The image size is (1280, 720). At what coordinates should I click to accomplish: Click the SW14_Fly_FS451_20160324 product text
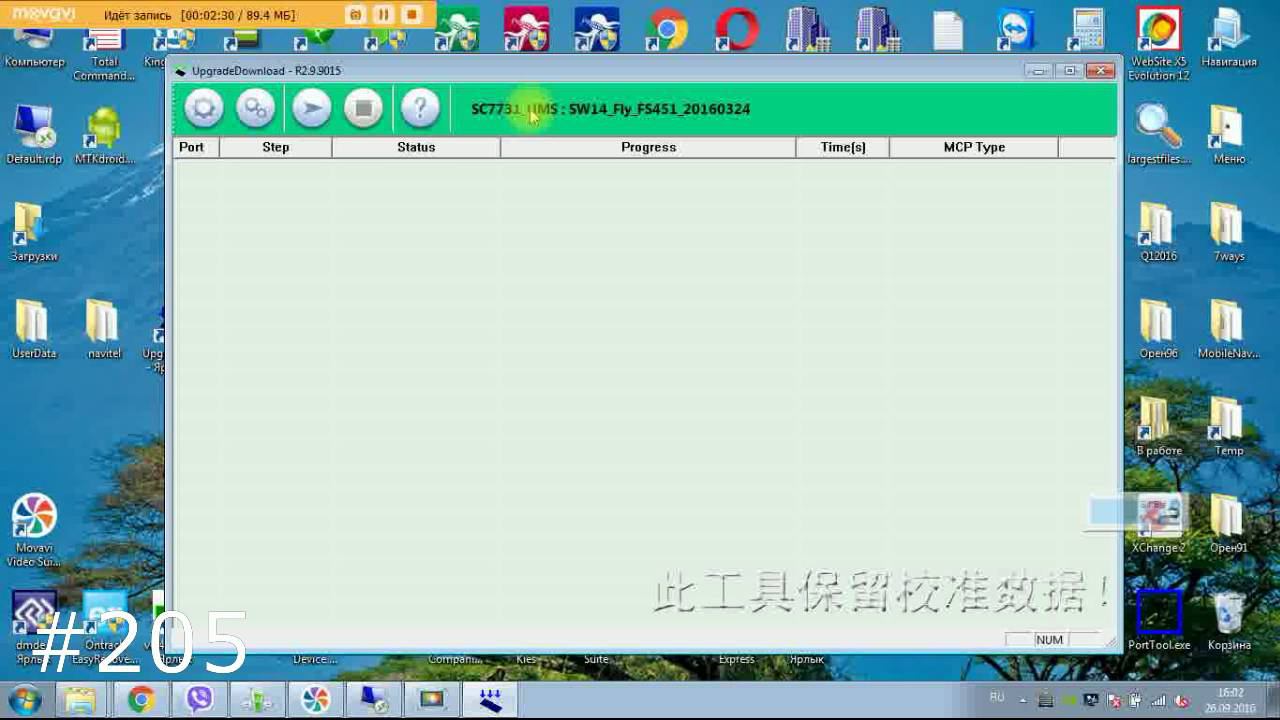click(x=659, y=109)
